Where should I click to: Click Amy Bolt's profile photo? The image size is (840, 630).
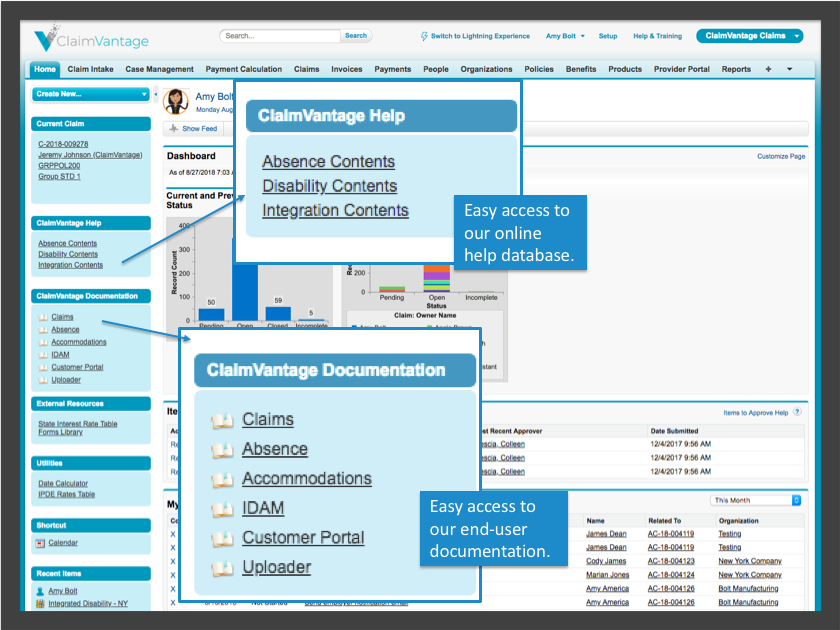[x=175, y=100]
